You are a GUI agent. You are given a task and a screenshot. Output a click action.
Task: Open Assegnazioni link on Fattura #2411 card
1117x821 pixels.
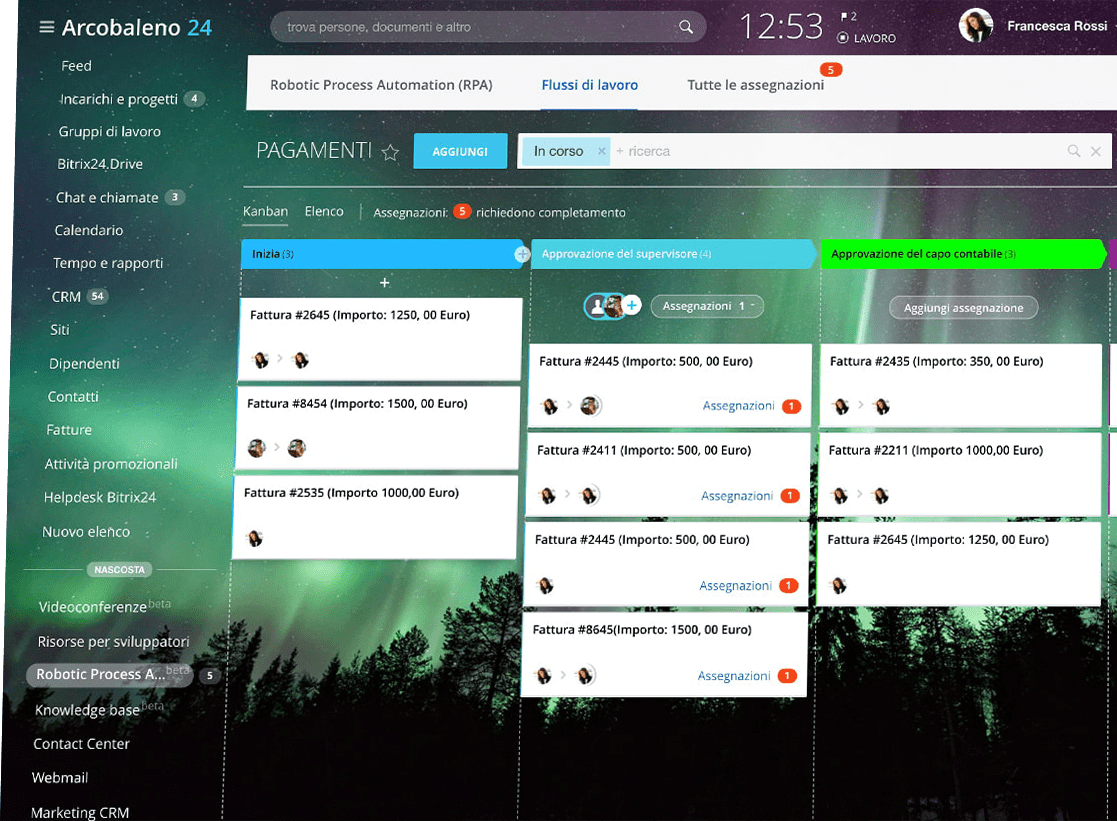737,496
